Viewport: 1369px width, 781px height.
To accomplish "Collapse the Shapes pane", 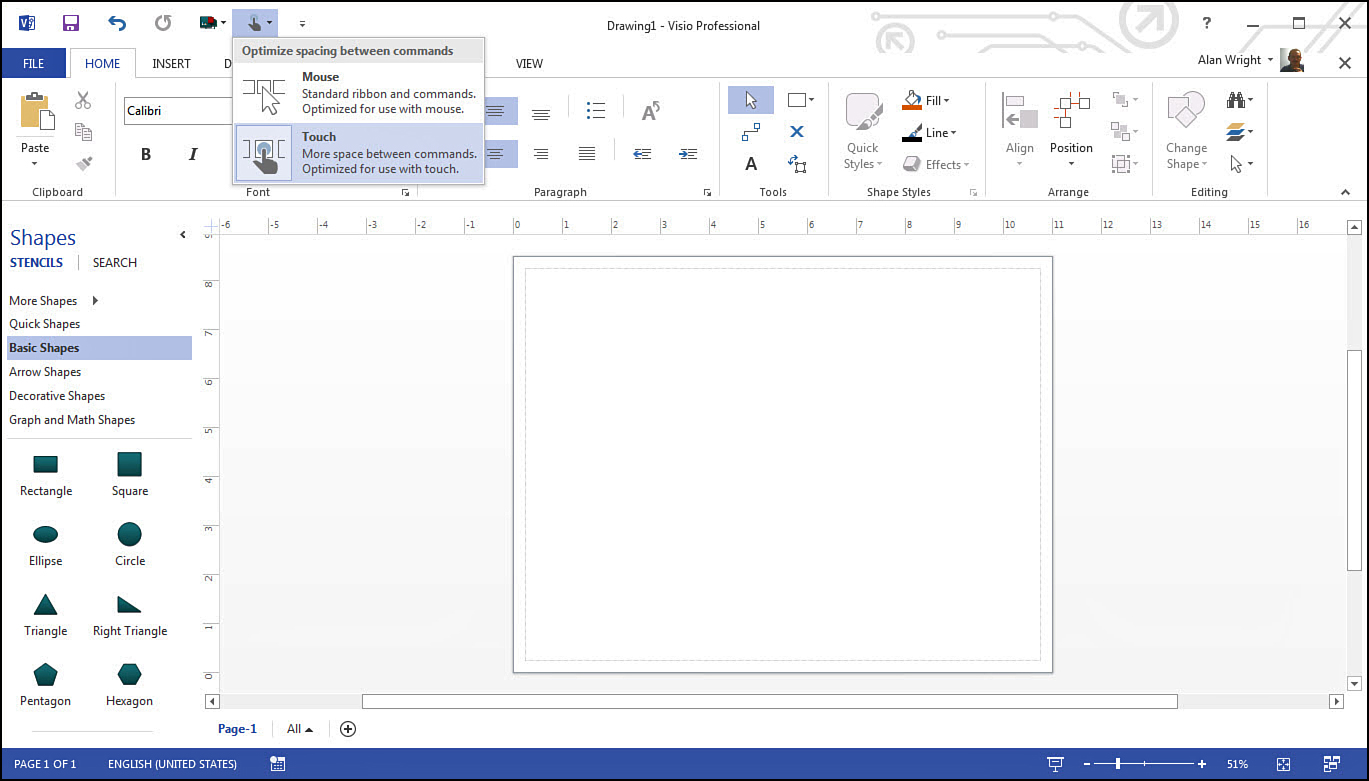I will [183, 235].
